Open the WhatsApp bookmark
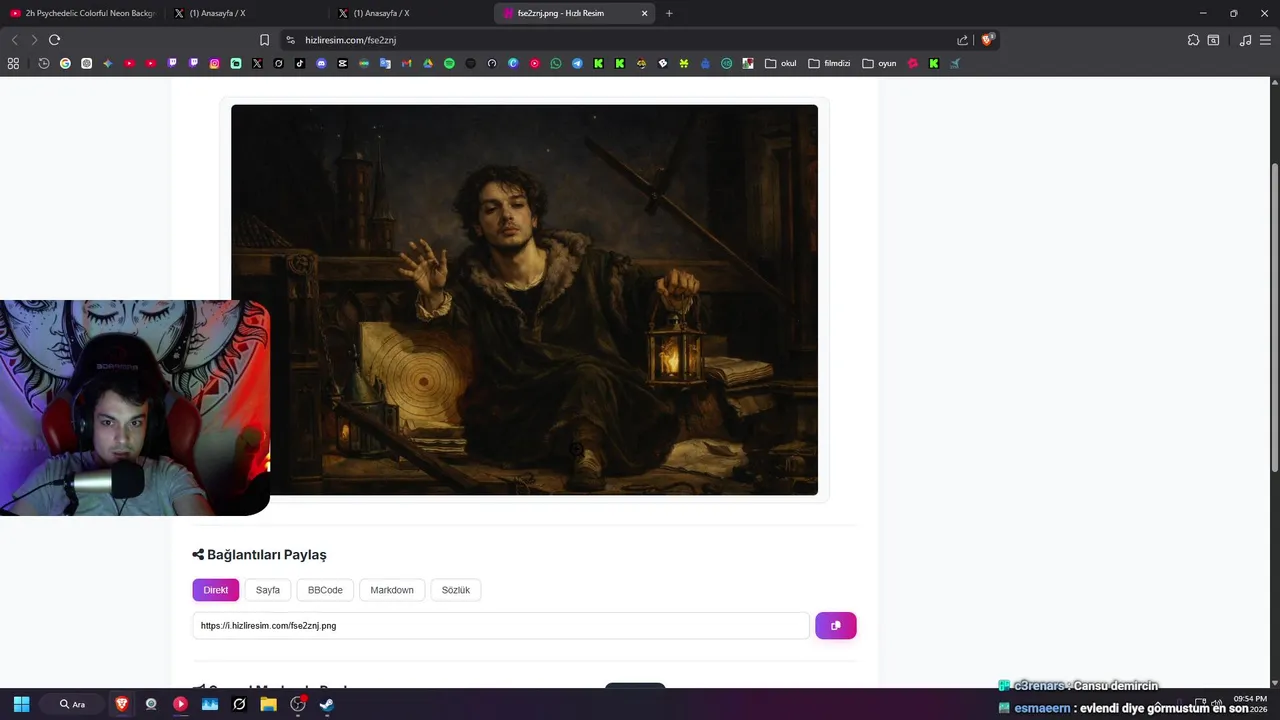This screenshot has height=720, width=1280. point(556,63)
